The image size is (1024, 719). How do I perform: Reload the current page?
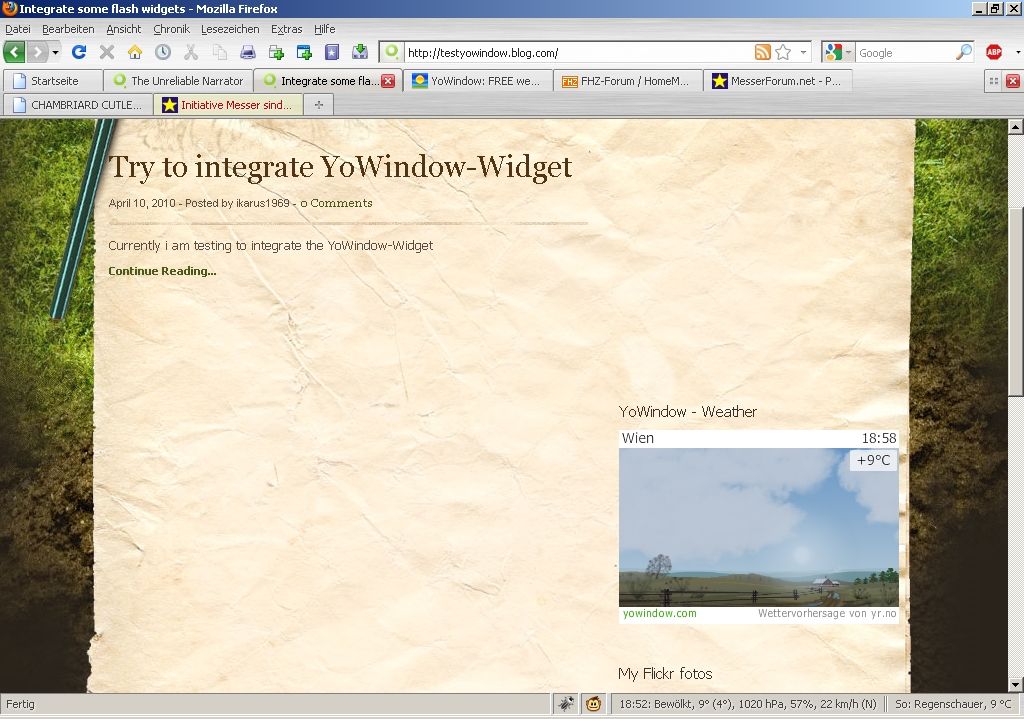pyautogui.click(x=80, y=51)
